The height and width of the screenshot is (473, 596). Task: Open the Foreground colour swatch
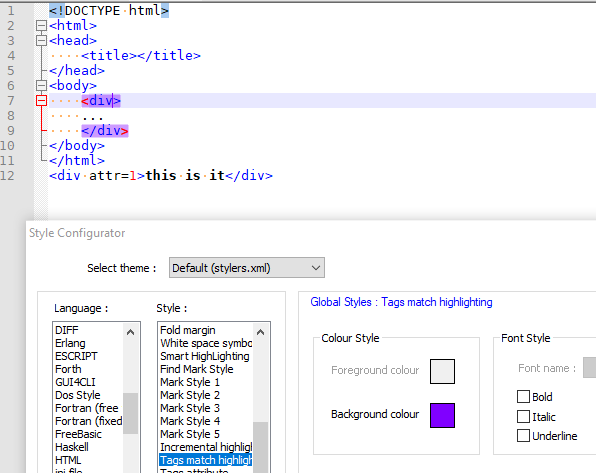[x=442, y=371]
